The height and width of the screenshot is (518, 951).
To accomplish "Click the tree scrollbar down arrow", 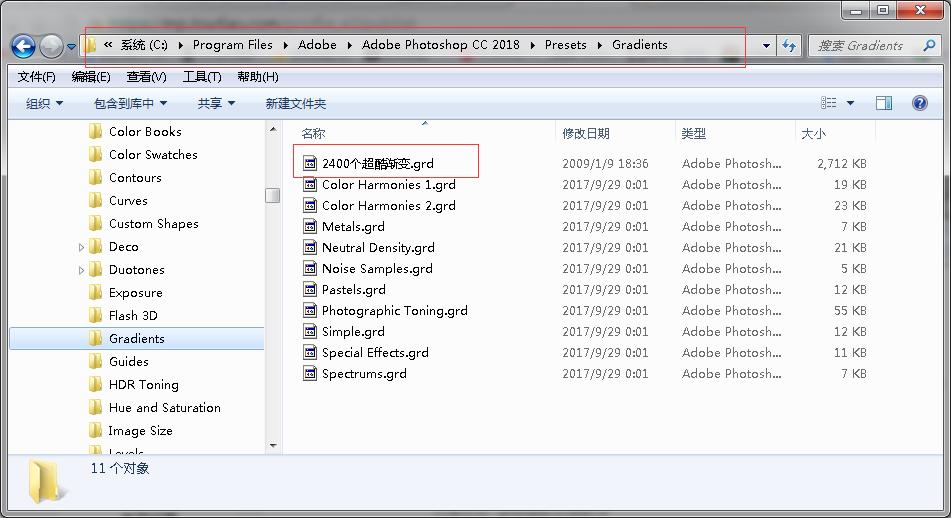I will click(x=273, y=446).
